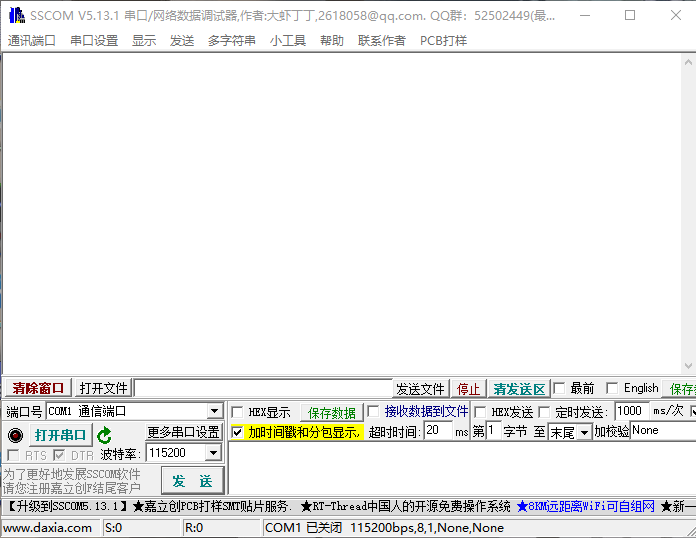Maximize the SSCOM window
The height and width of the screenshot is (538, 696).
point(630,16)
